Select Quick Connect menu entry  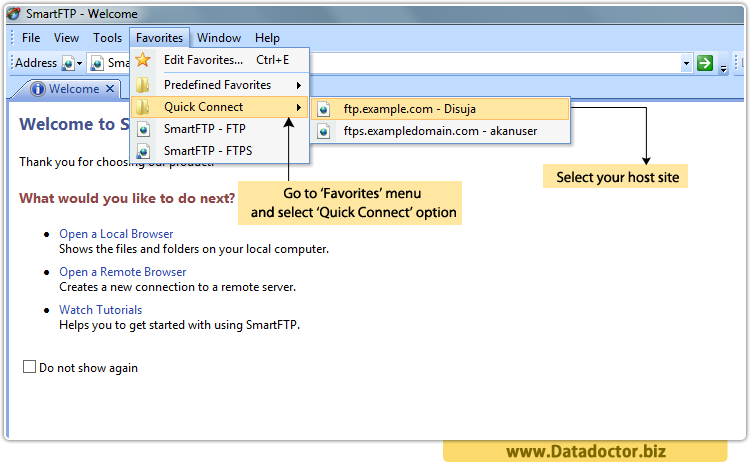tap(220, 107)
